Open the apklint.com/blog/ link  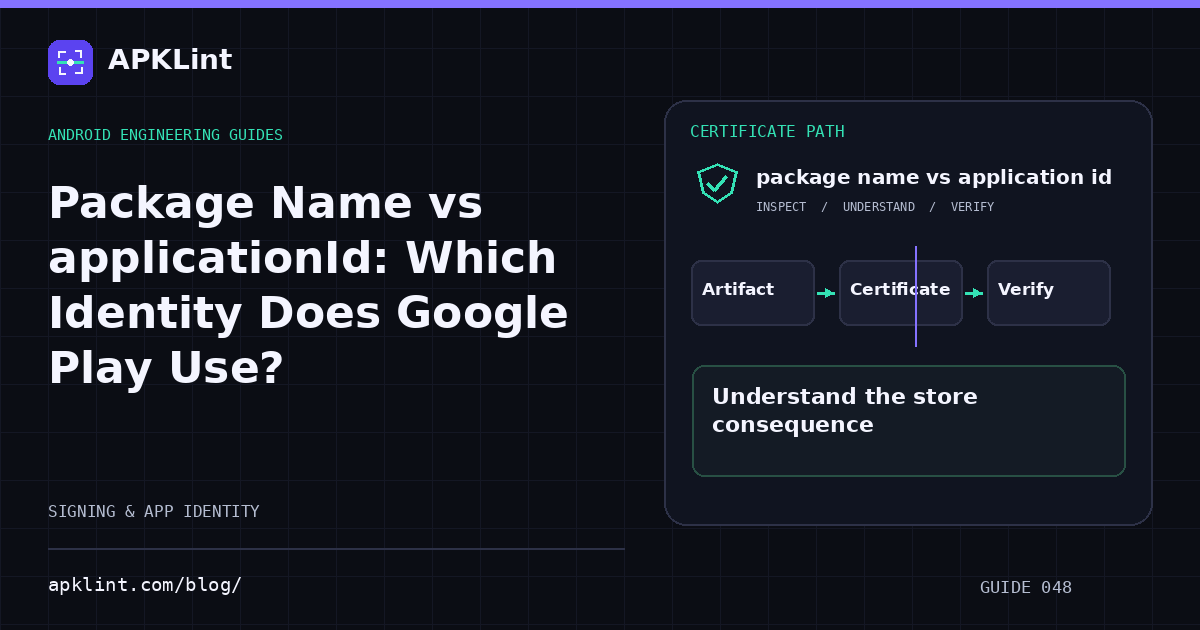click(x=145, y=585)
